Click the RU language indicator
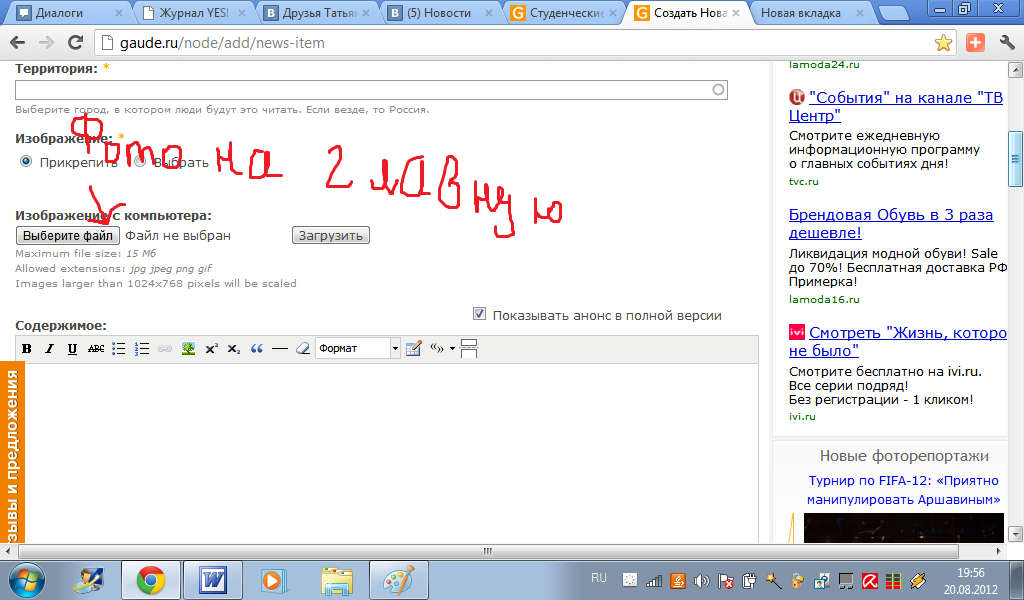The image size is (1024, 600). click(x=599, y=578)
